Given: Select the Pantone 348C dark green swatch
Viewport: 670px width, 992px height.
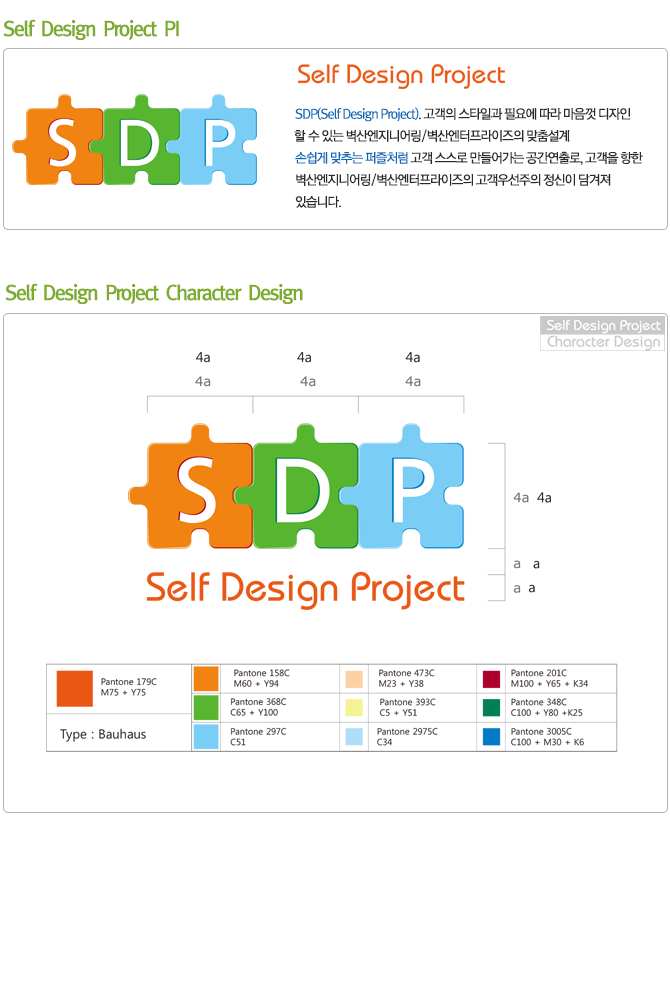Looking at the screenshot, I should point(492,707).
